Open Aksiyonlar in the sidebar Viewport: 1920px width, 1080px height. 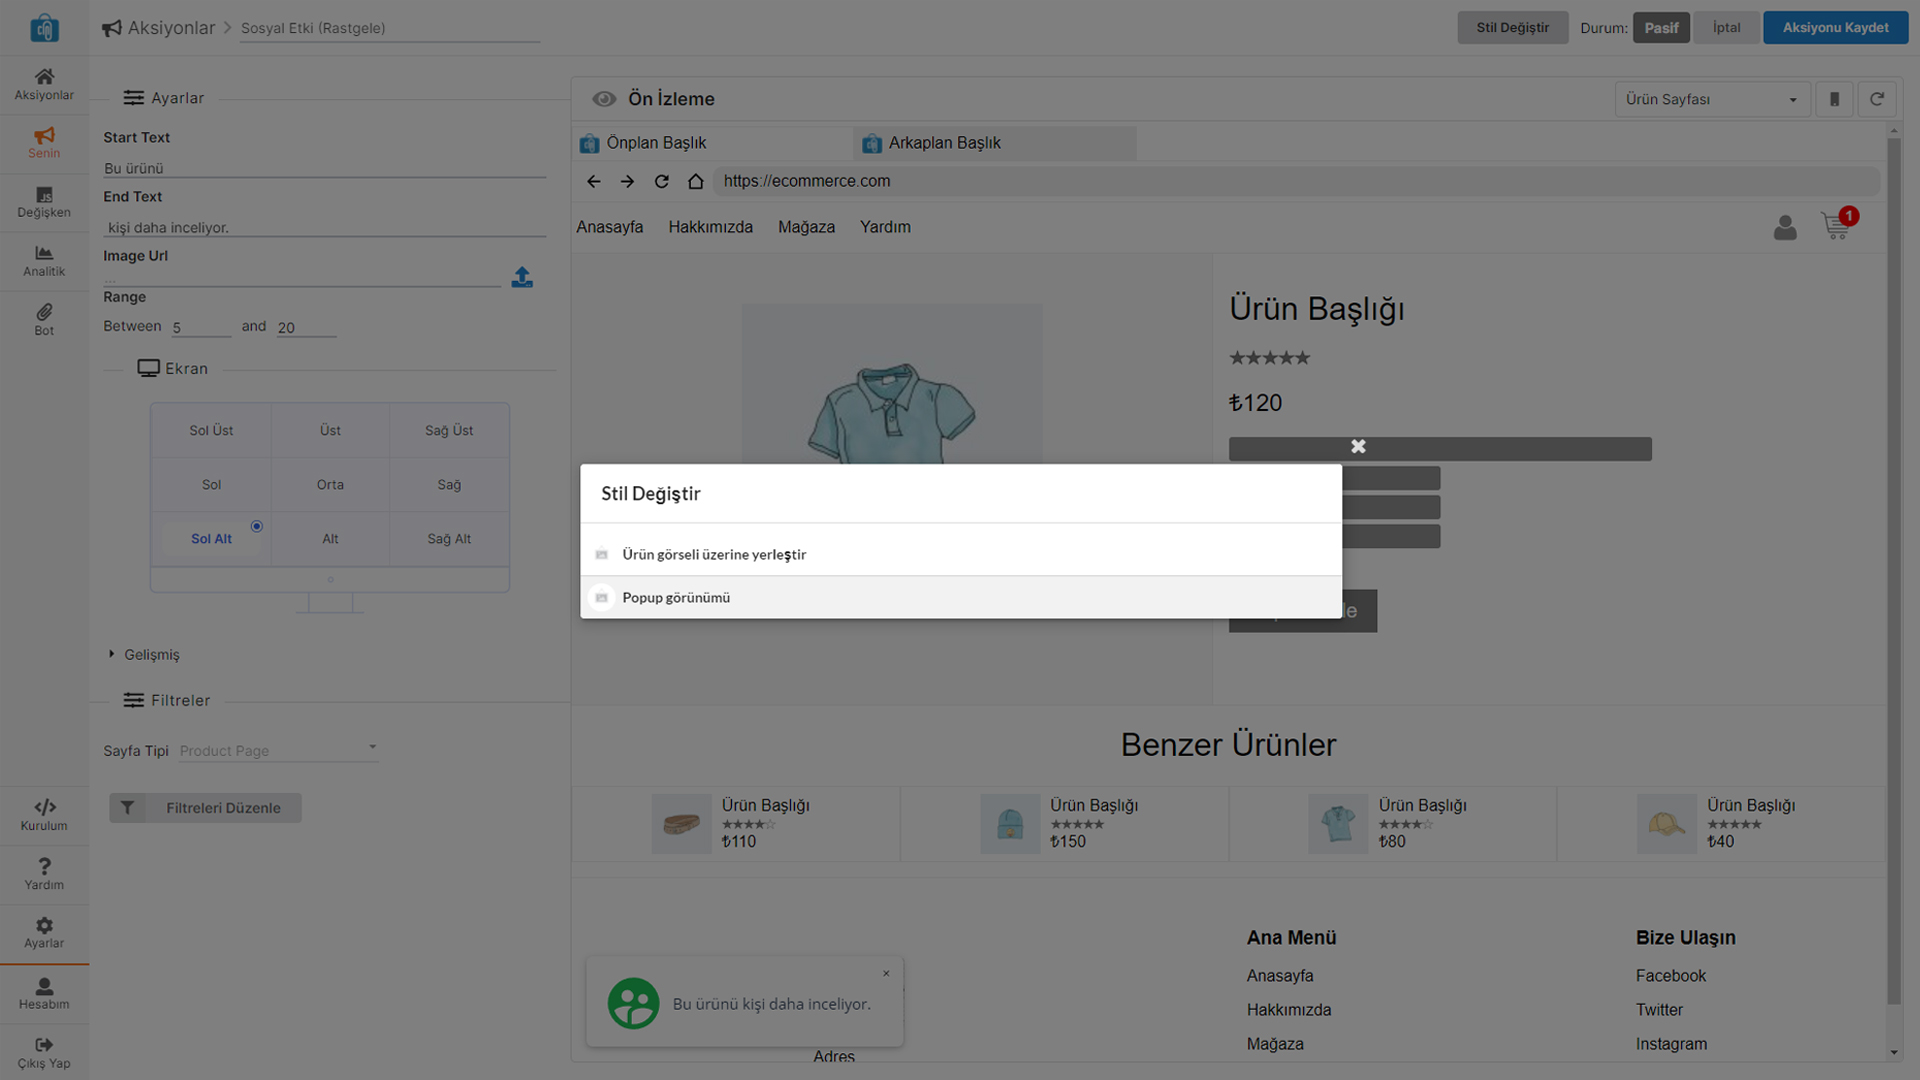click(x=44, y=84)
